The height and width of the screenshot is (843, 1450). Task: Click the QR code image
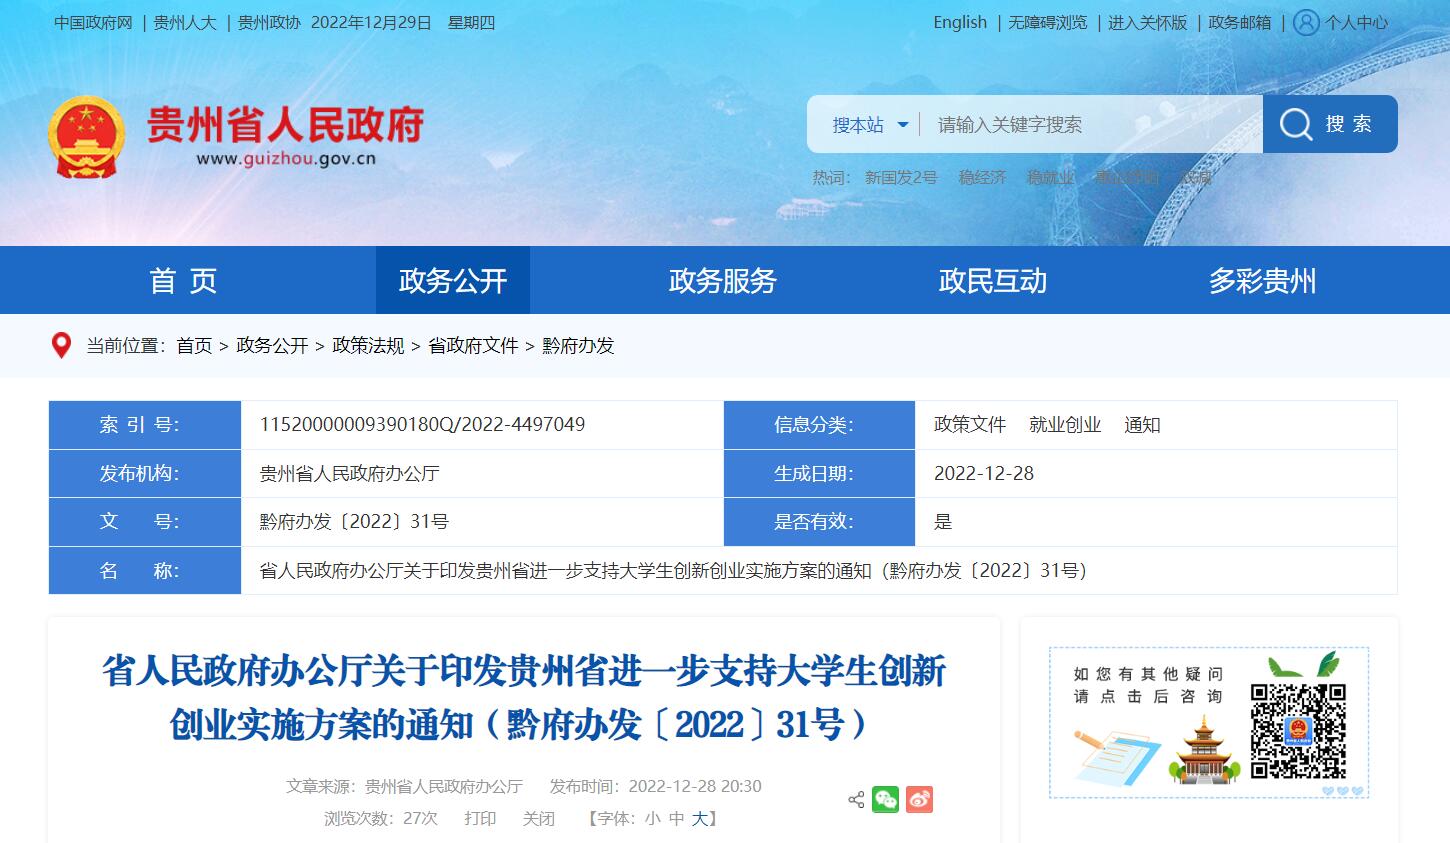click(1298, 730)
